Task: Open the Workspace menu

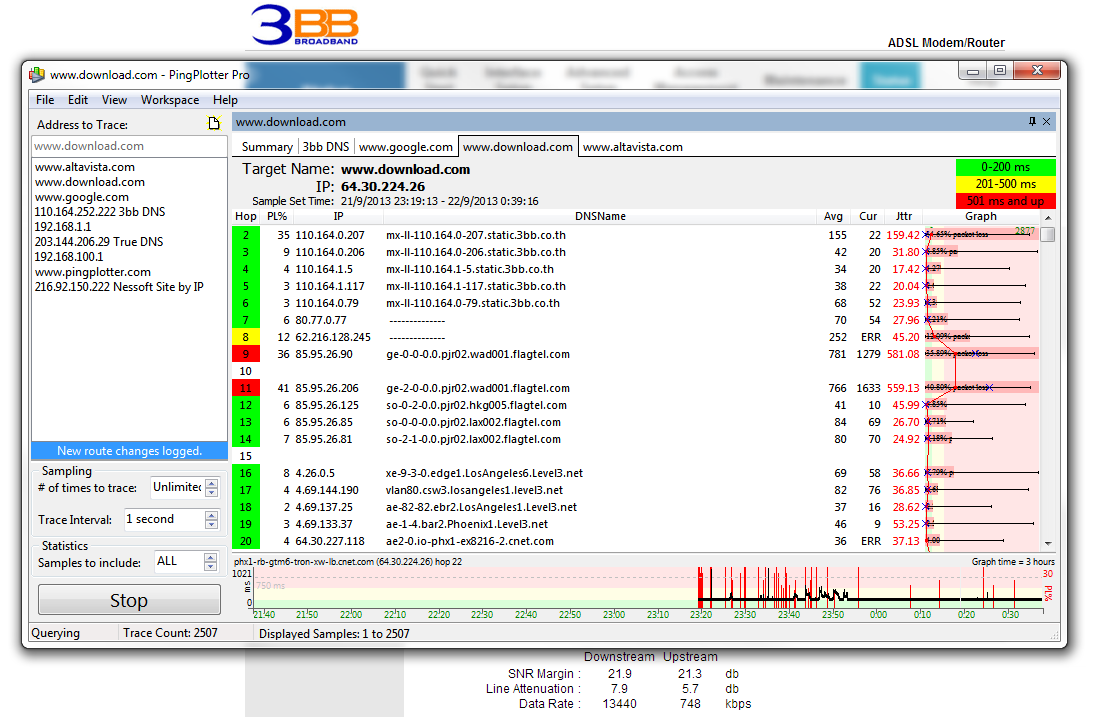Action: pos(170,100)
